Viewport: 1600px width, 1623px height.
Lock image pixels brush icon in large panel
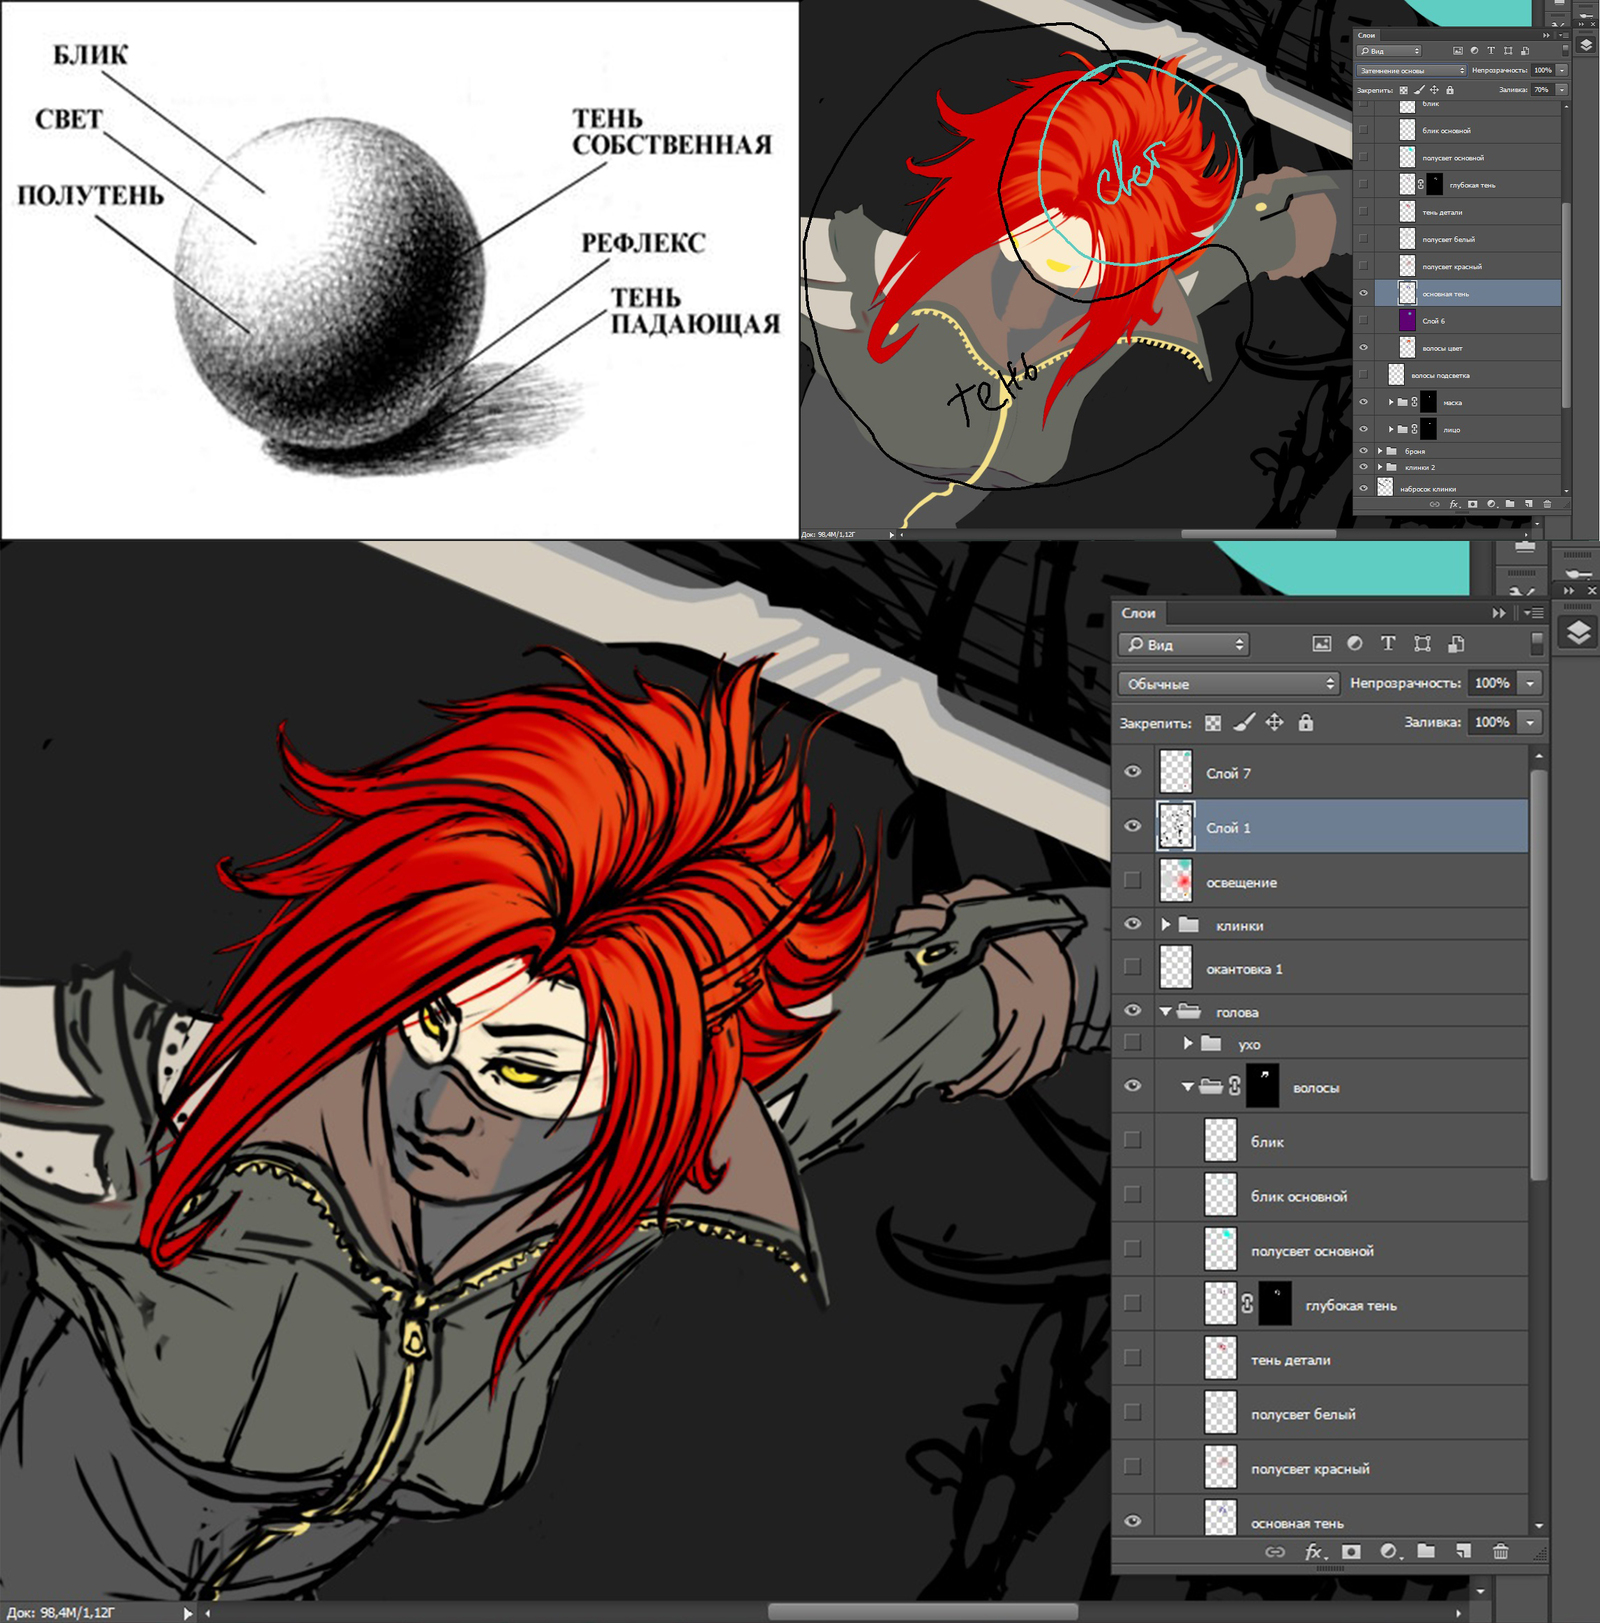click(x=1244, y=723)
